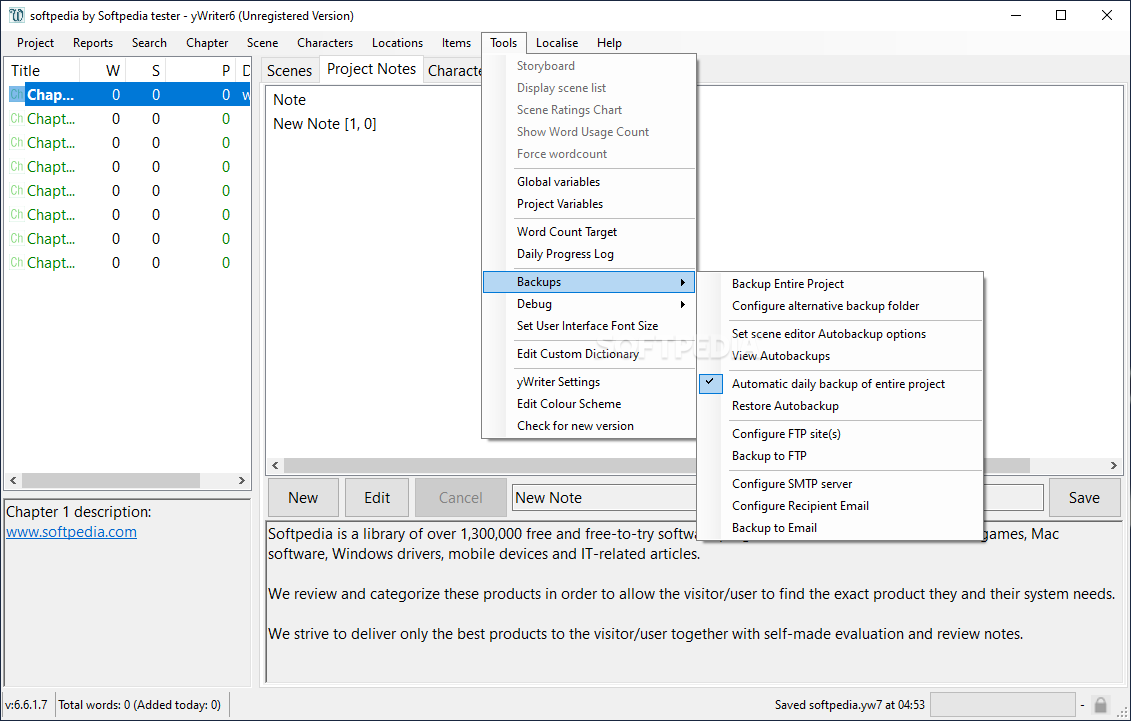The image size is (1131, 721).
Task: Click the W column header
Action: tap(102, 71)
